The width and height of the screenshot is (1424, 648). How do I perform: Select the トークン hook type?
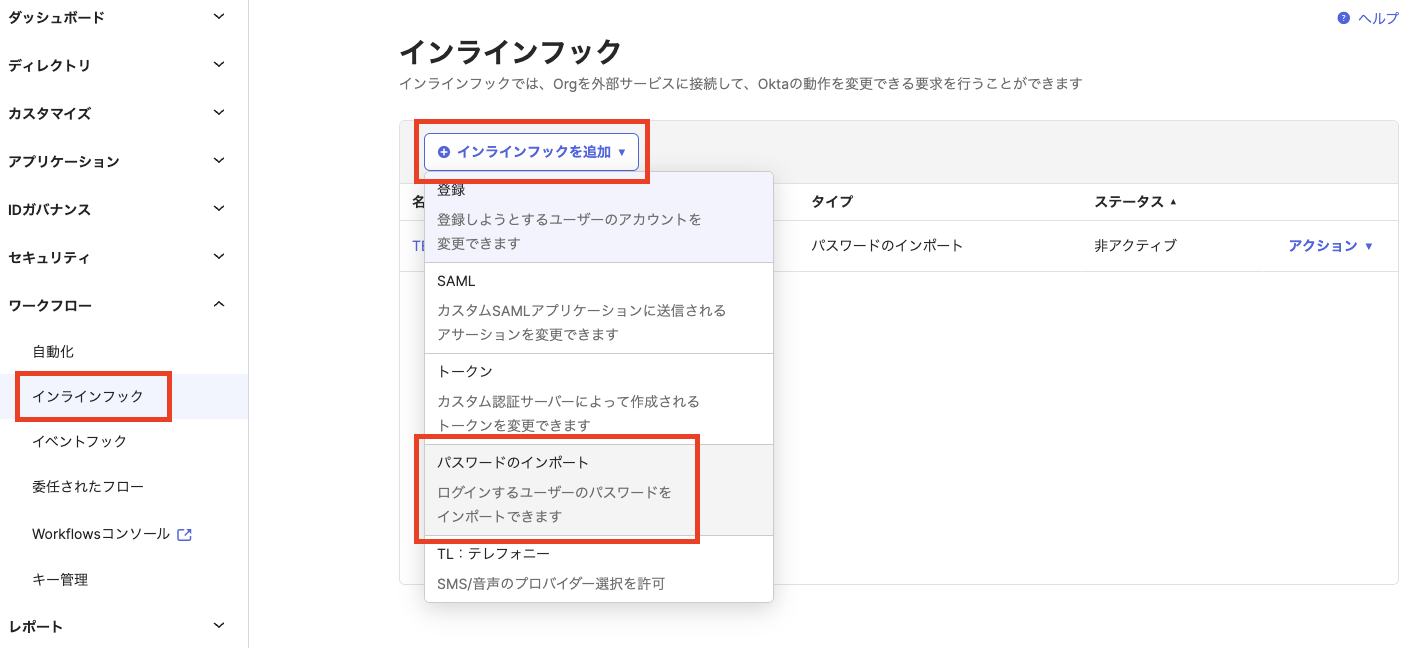coord(598,398)
